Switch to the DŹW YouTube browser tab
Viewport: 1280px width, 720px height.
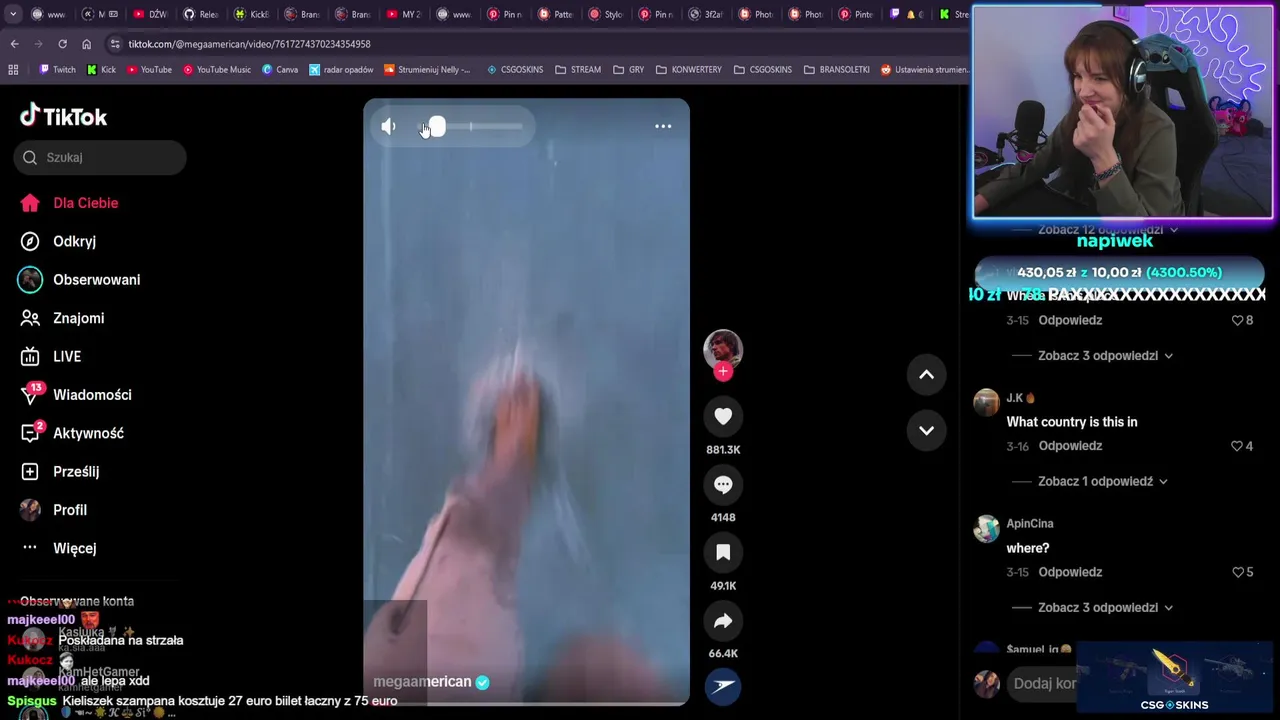point(150,14)
